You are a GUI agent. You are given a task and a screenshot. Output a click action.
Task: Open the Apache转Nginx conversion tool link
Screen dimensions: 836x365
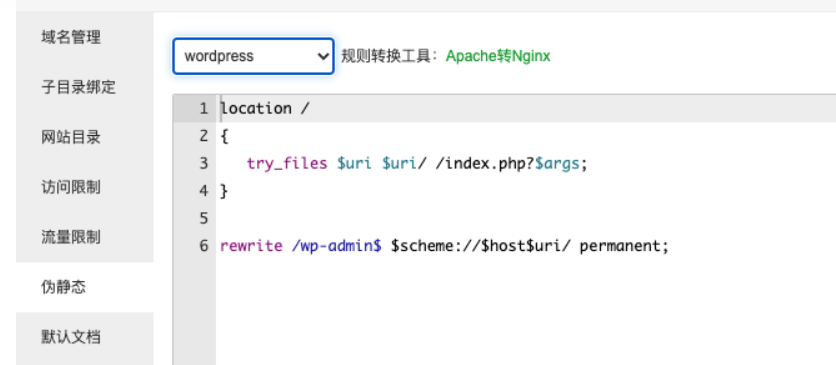(x=498, y=56)
